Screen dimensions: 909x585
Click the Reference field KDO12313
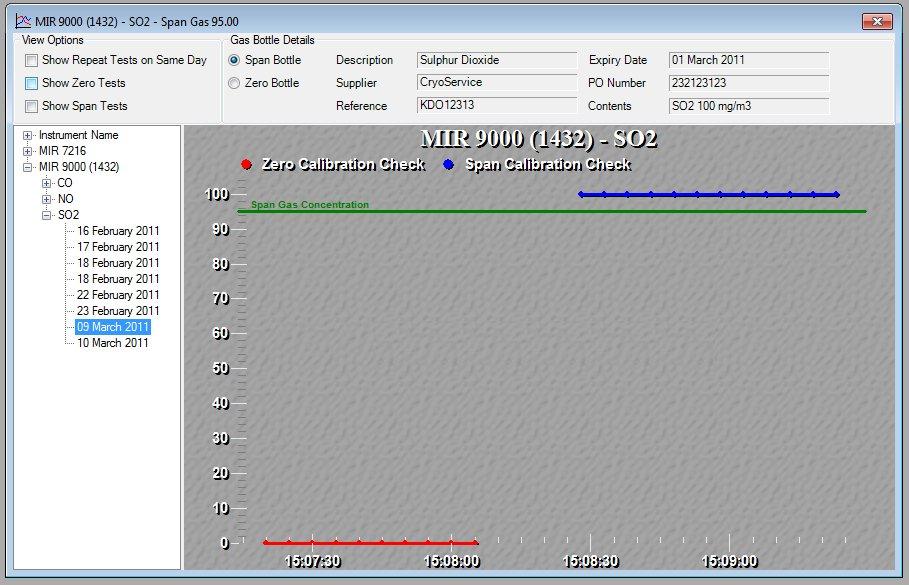click(x=497, y=105)
